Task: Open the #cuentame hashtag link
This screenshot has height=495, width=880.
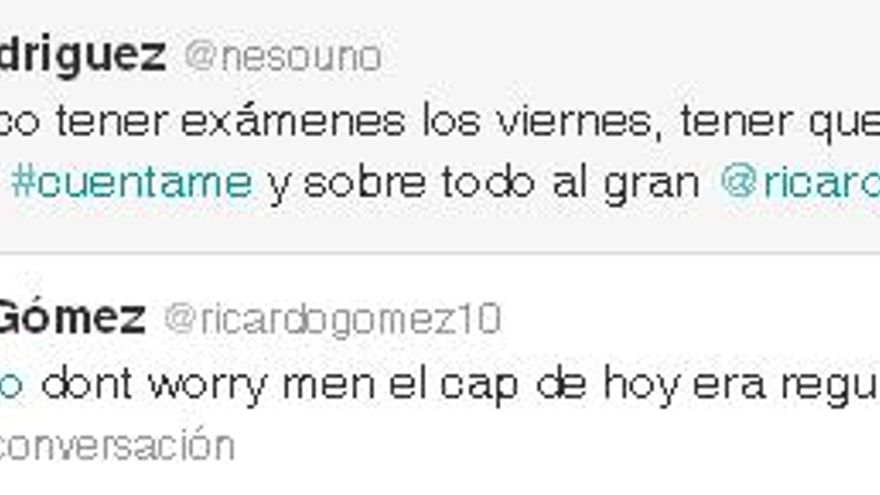Action: 131,182
